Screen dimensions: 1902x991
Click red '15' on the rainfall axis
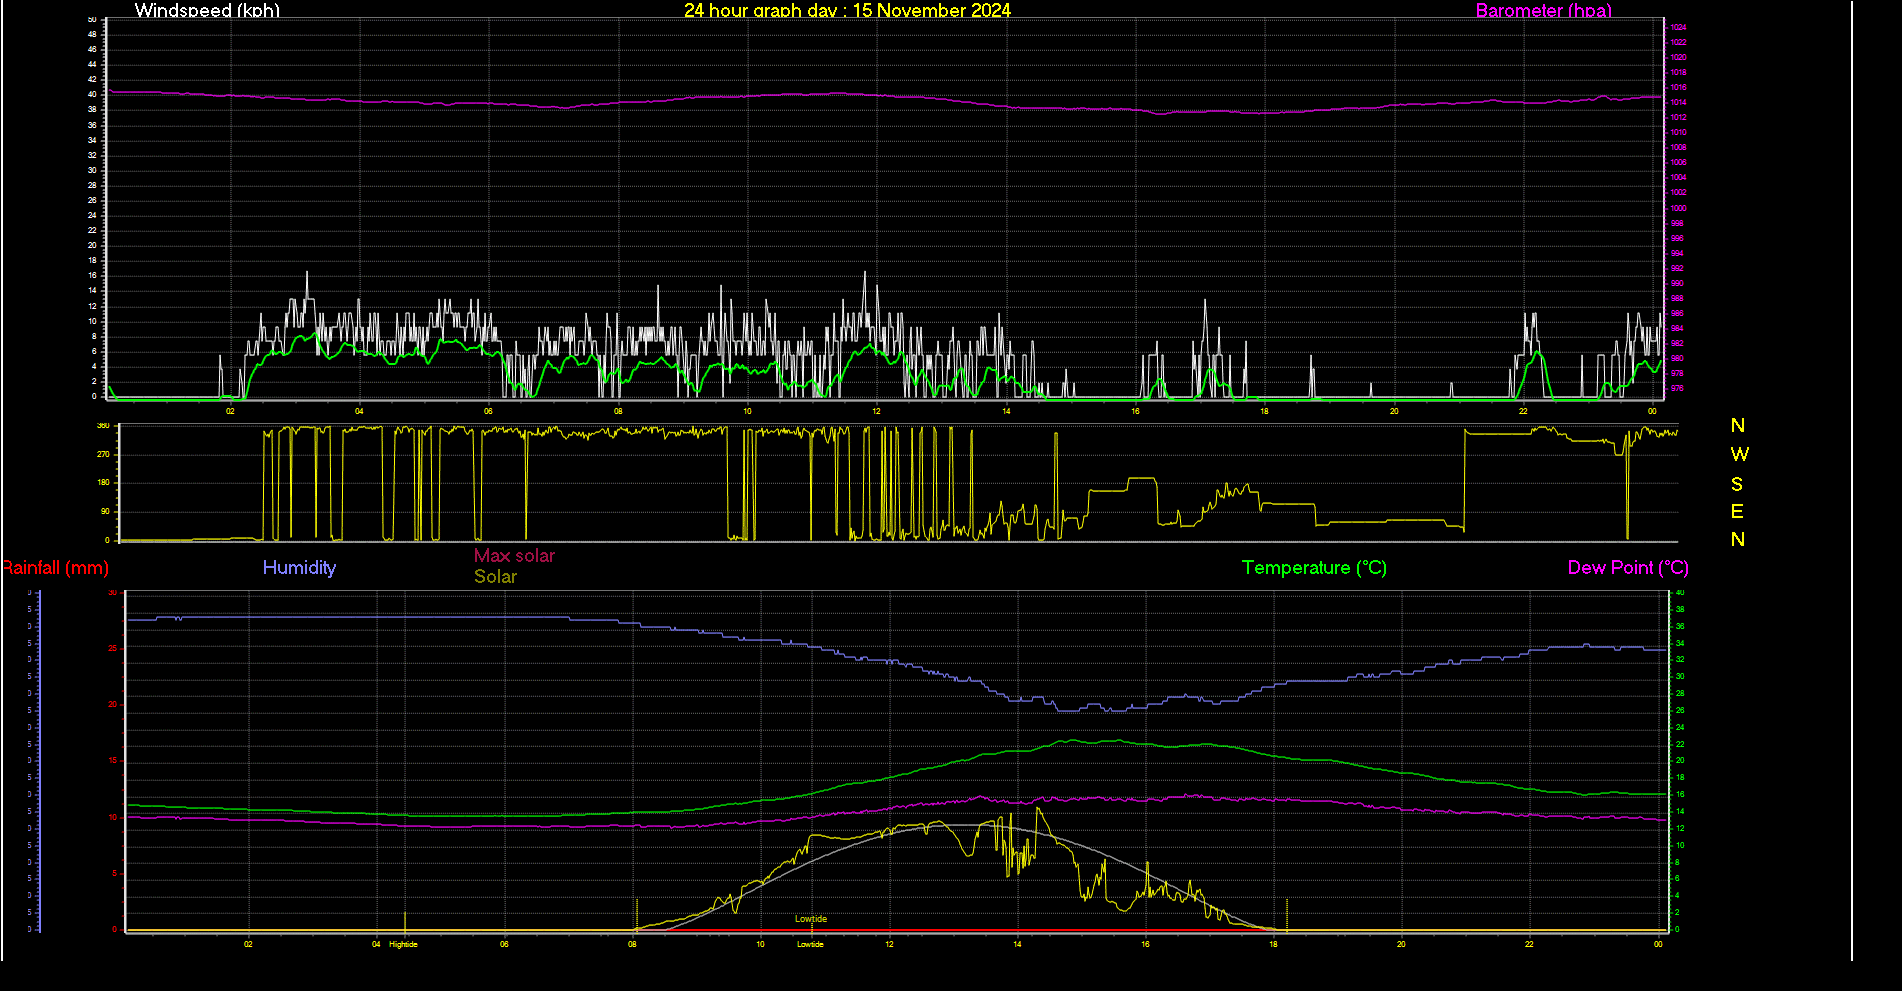coord(113,761)
